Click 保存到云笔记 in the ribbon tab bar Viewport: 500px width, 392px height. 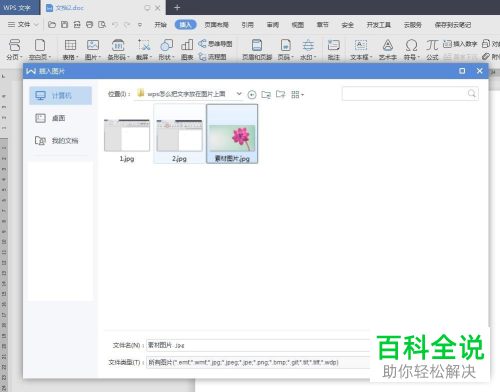453,25
